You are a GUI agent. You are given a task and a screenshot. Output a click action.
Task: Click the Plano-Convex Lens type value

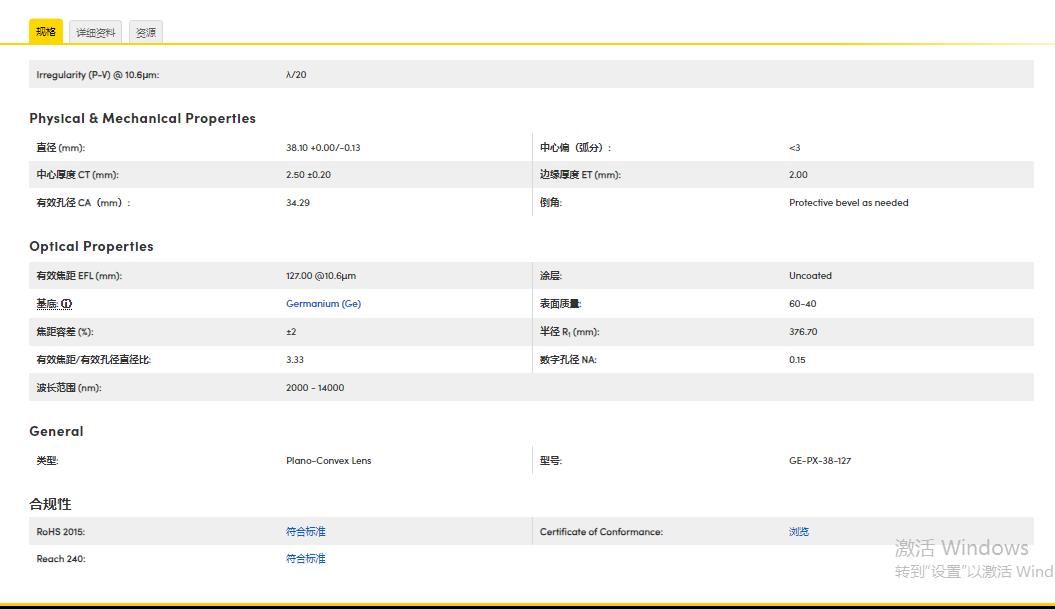[x=329, y=460]
